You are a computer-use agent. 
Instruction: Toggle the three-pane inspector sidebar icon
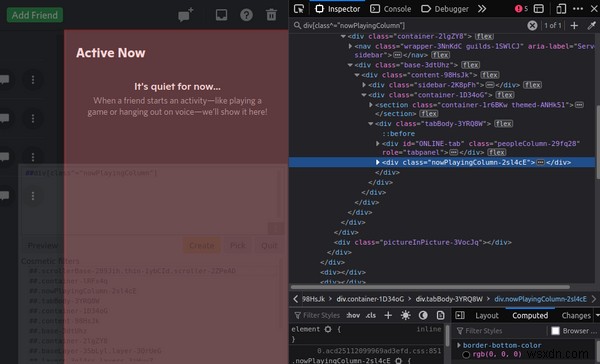[x=460, y=315]
